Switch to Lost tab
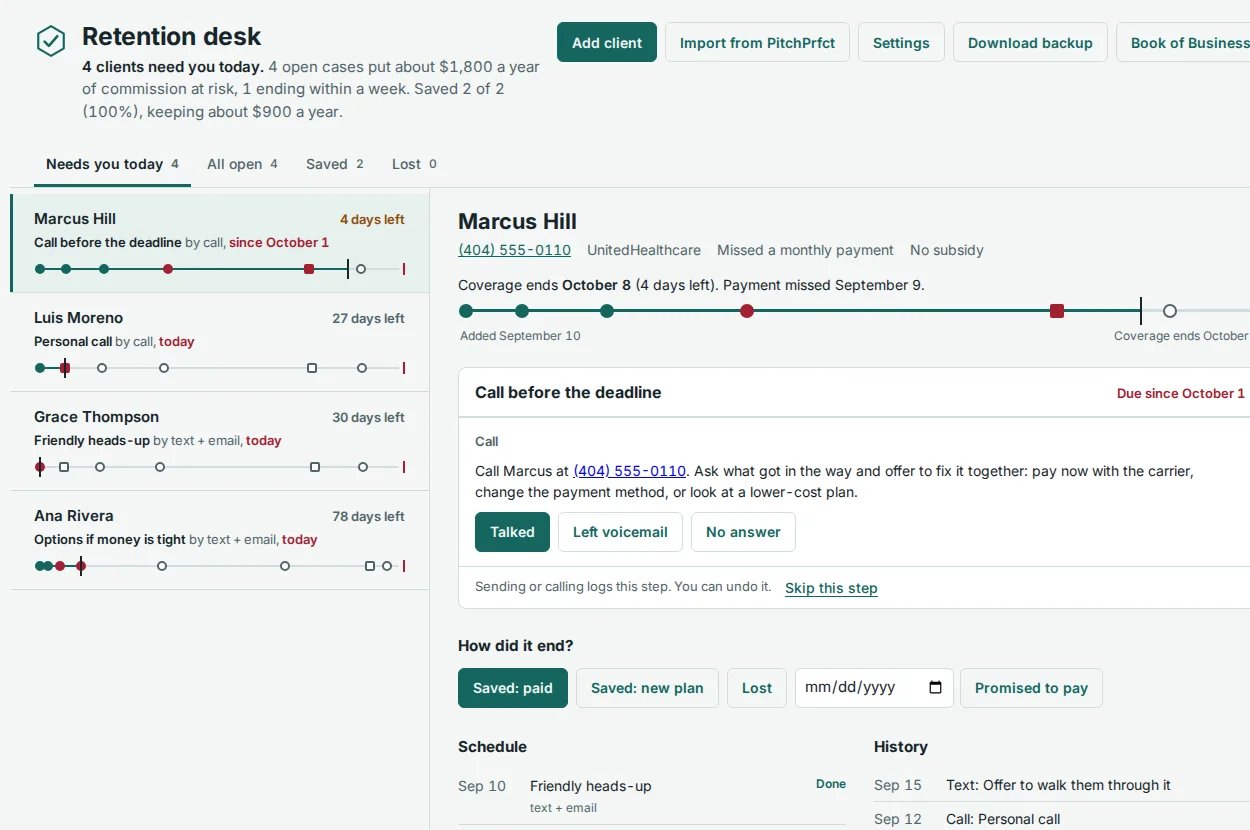This screenshot has height=830, width=1250. (414, 164)
